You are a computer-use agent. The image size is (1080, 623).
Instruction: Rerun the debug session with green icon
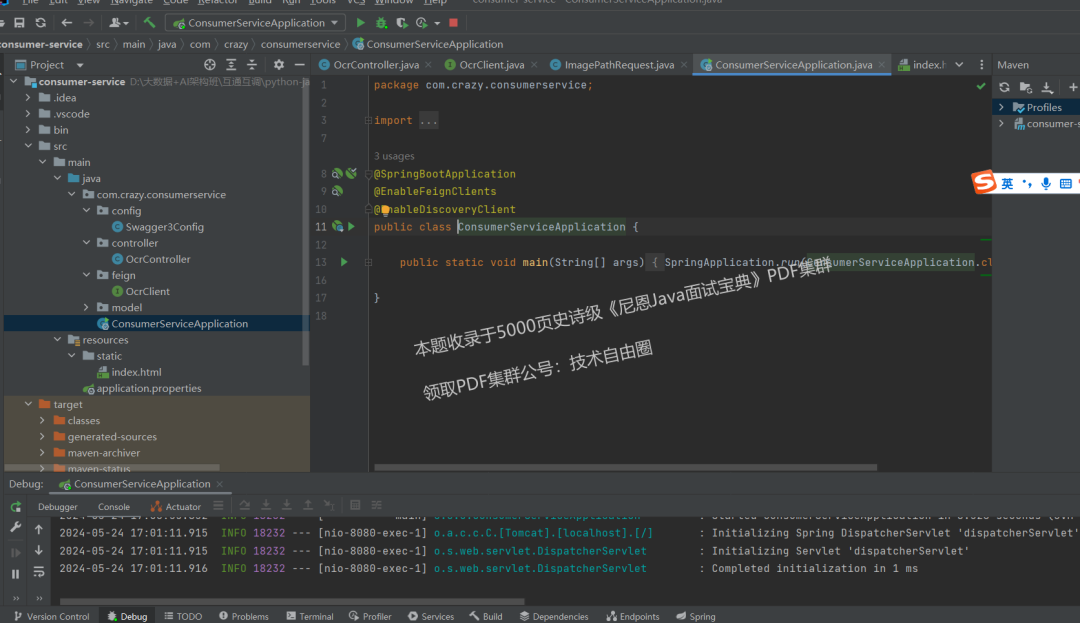point(16,507)
